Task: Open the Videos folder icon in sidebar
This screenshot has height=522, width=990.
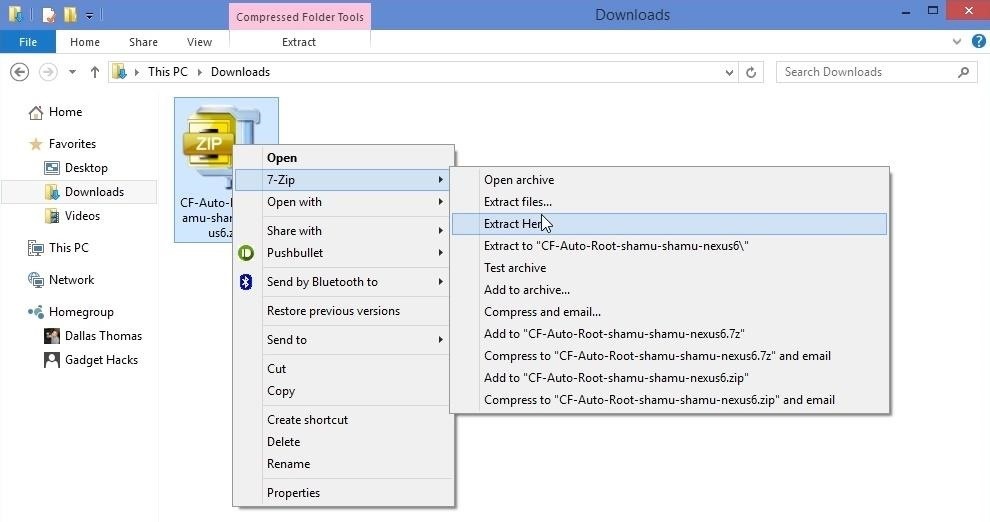Action: [52, 216]
